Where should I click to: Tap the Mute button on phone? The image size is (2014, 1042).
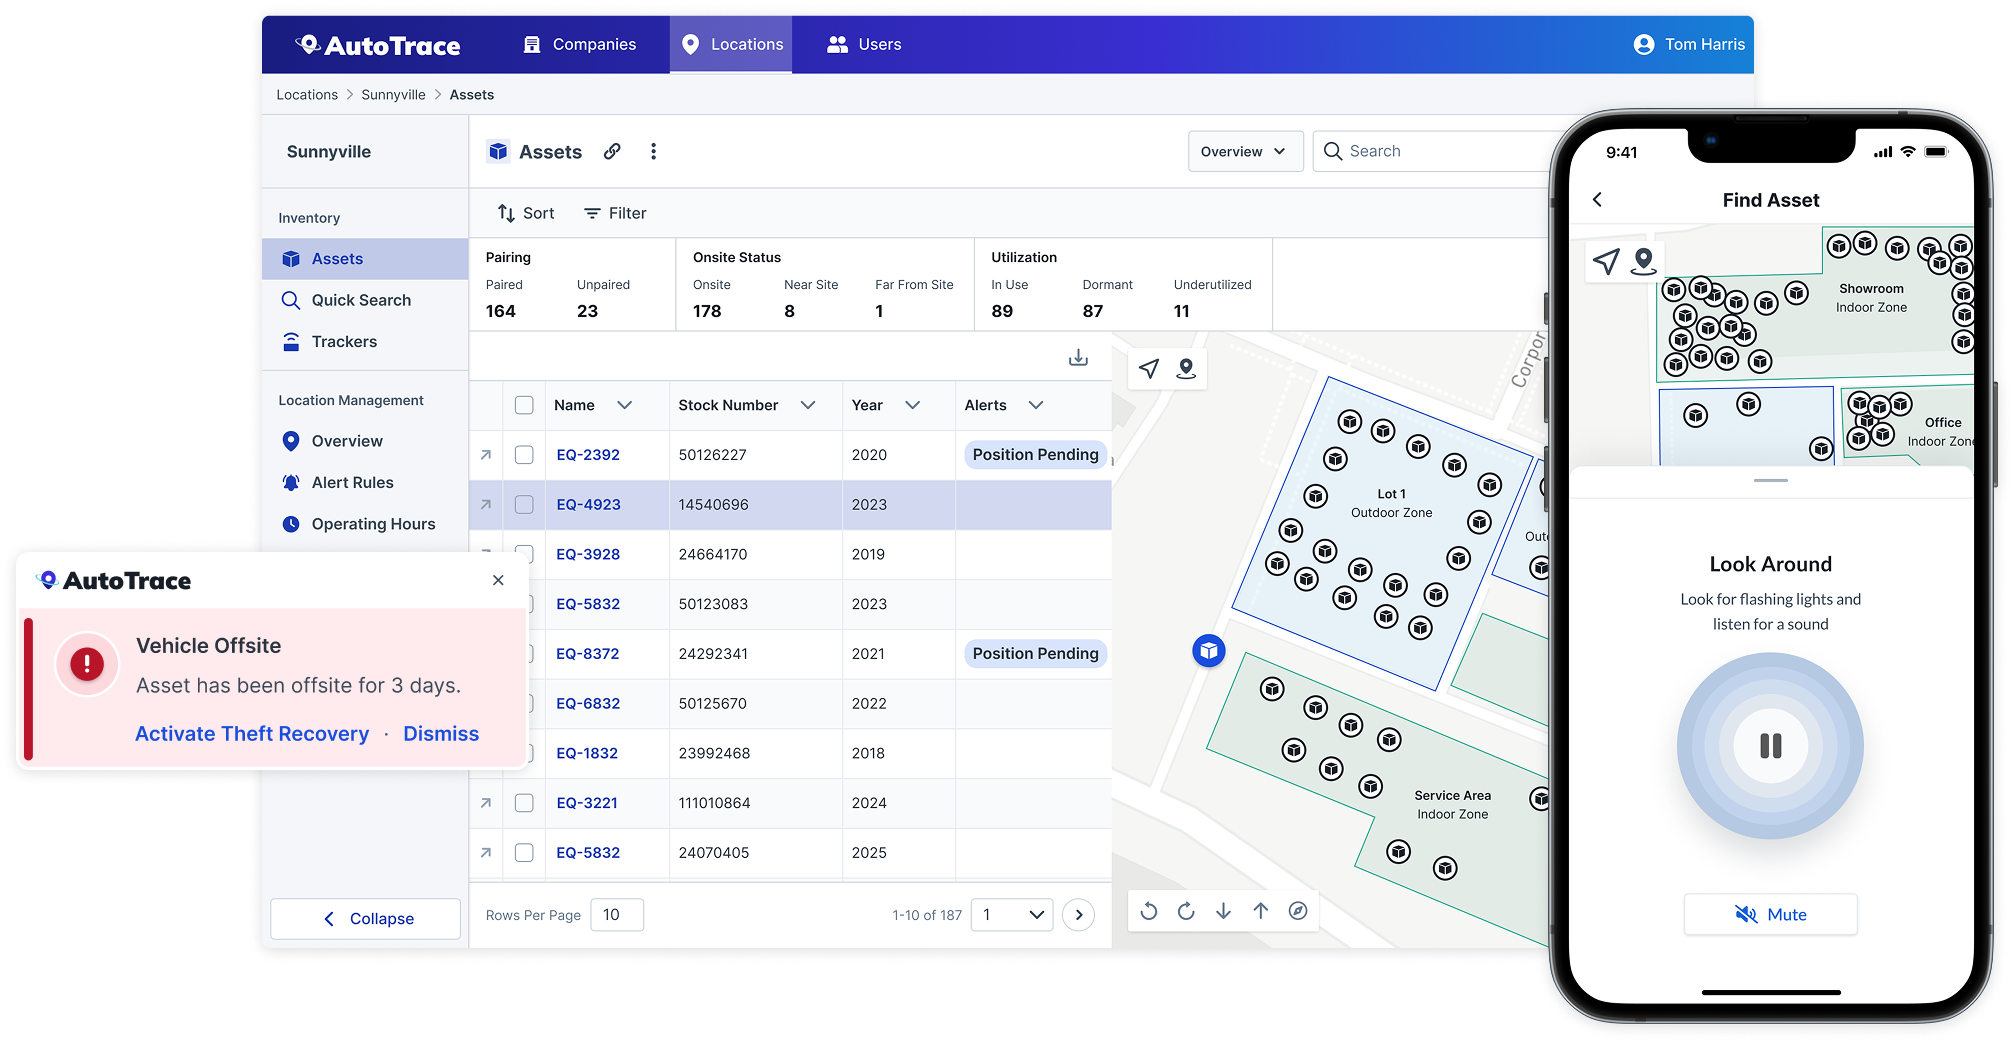click(1770, 915)
